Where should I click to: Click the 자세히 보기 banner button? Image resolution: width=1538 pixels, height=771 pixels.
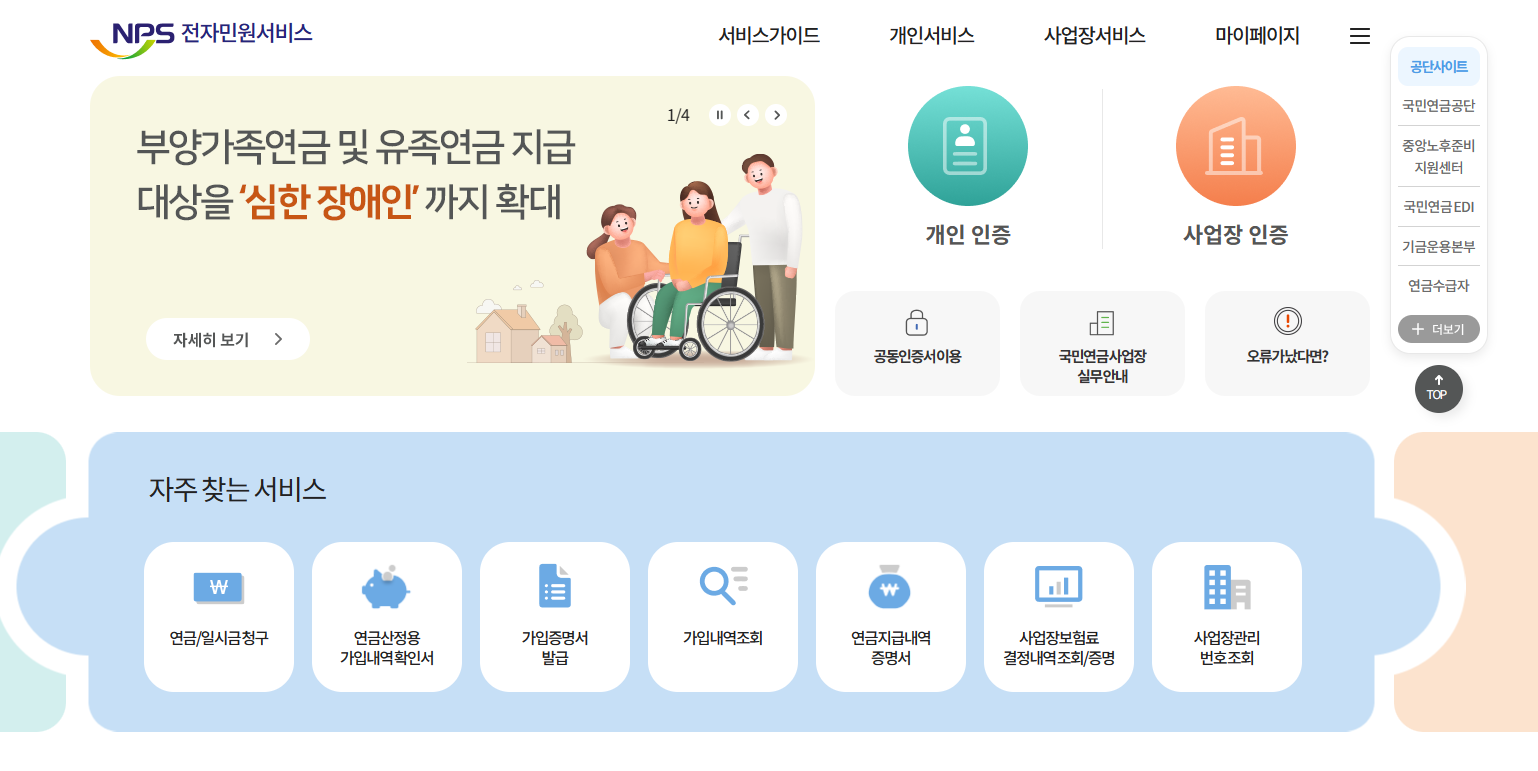pos(228,339)
